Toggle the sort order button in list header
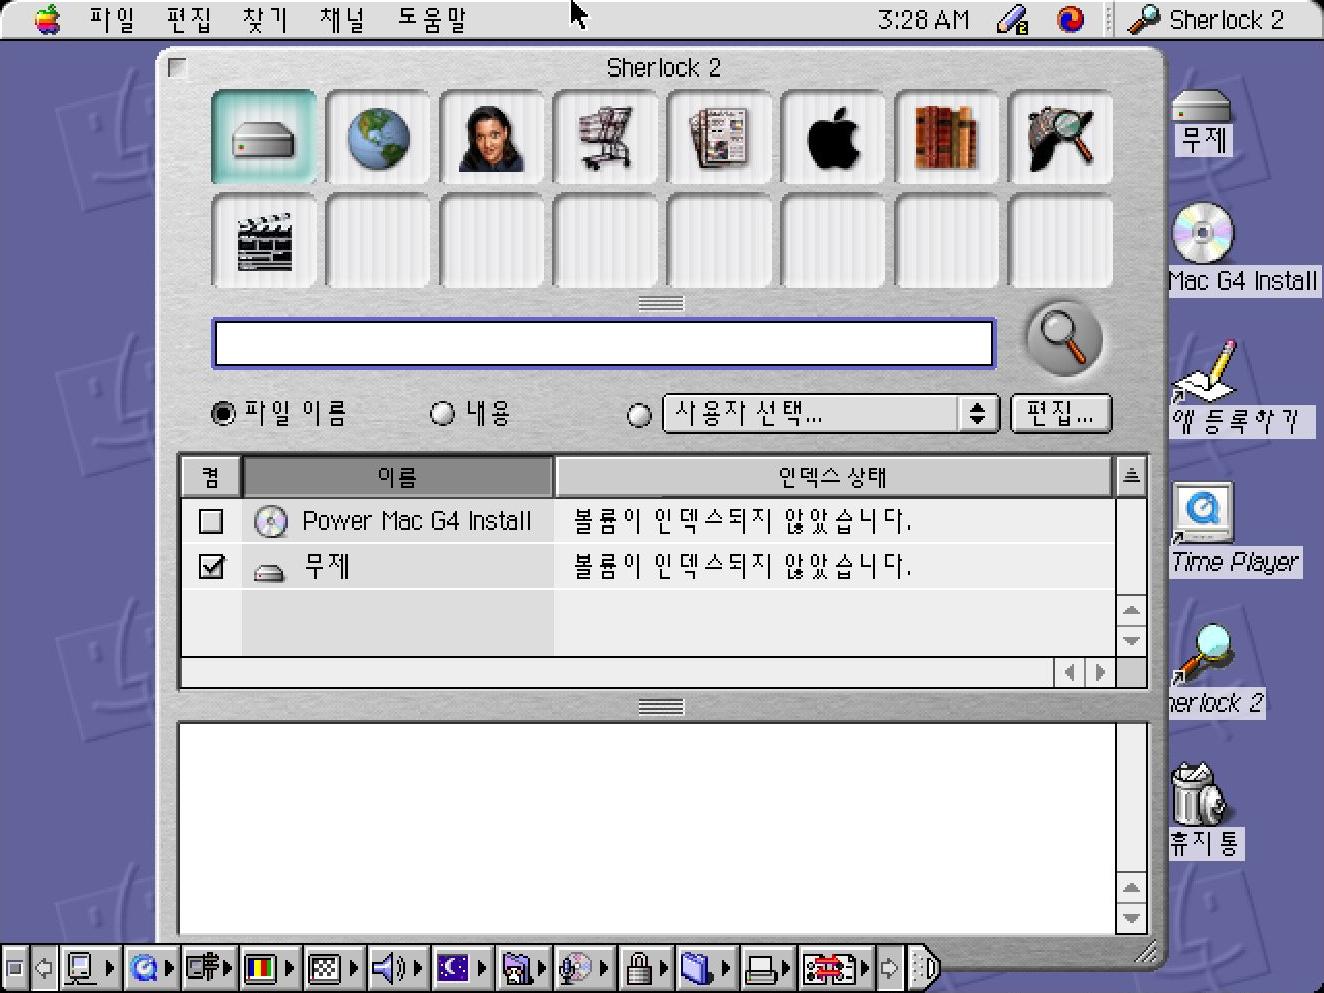The height and width of the screenshot is (993, 1324). (x=1131, y=476)
